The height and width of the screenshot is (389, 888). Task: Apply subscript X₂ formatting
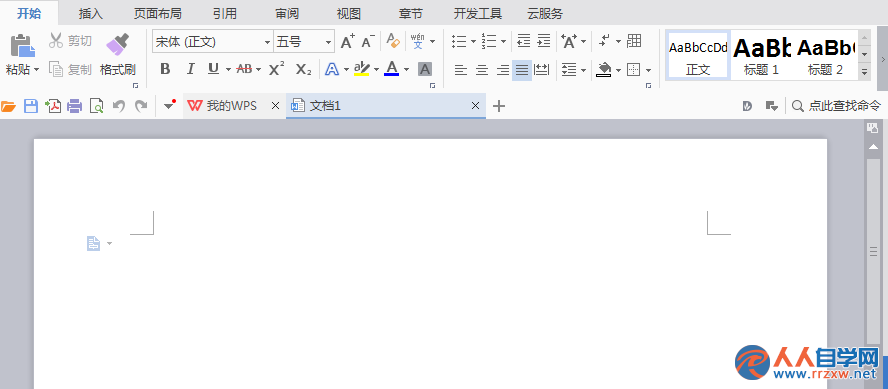(x=304, y=69)
